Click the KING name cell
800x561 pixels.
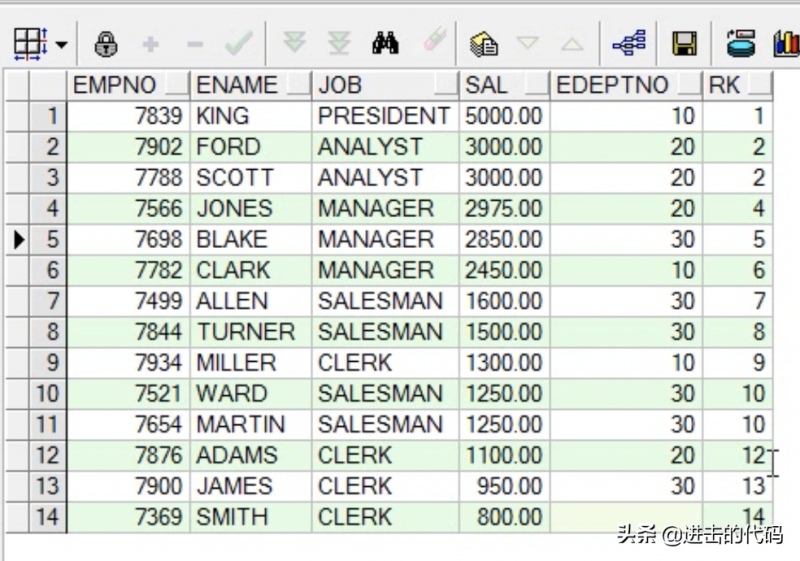pyautogui.click(x=251, y=116)
